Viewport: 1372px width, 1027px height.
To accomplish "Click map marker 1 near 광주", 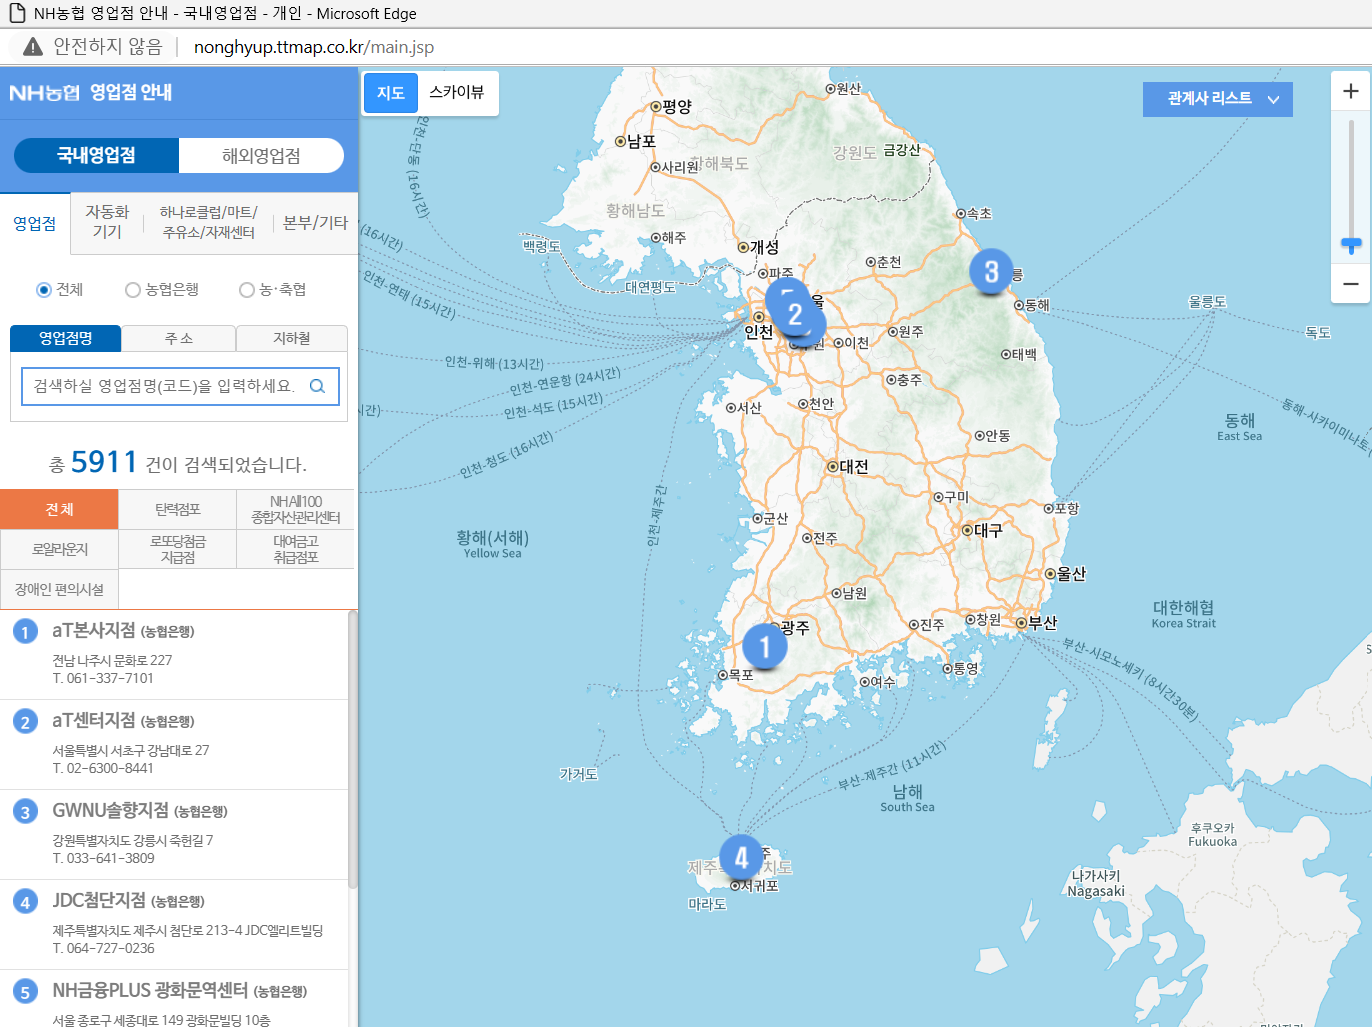I will tap(765, 646).
